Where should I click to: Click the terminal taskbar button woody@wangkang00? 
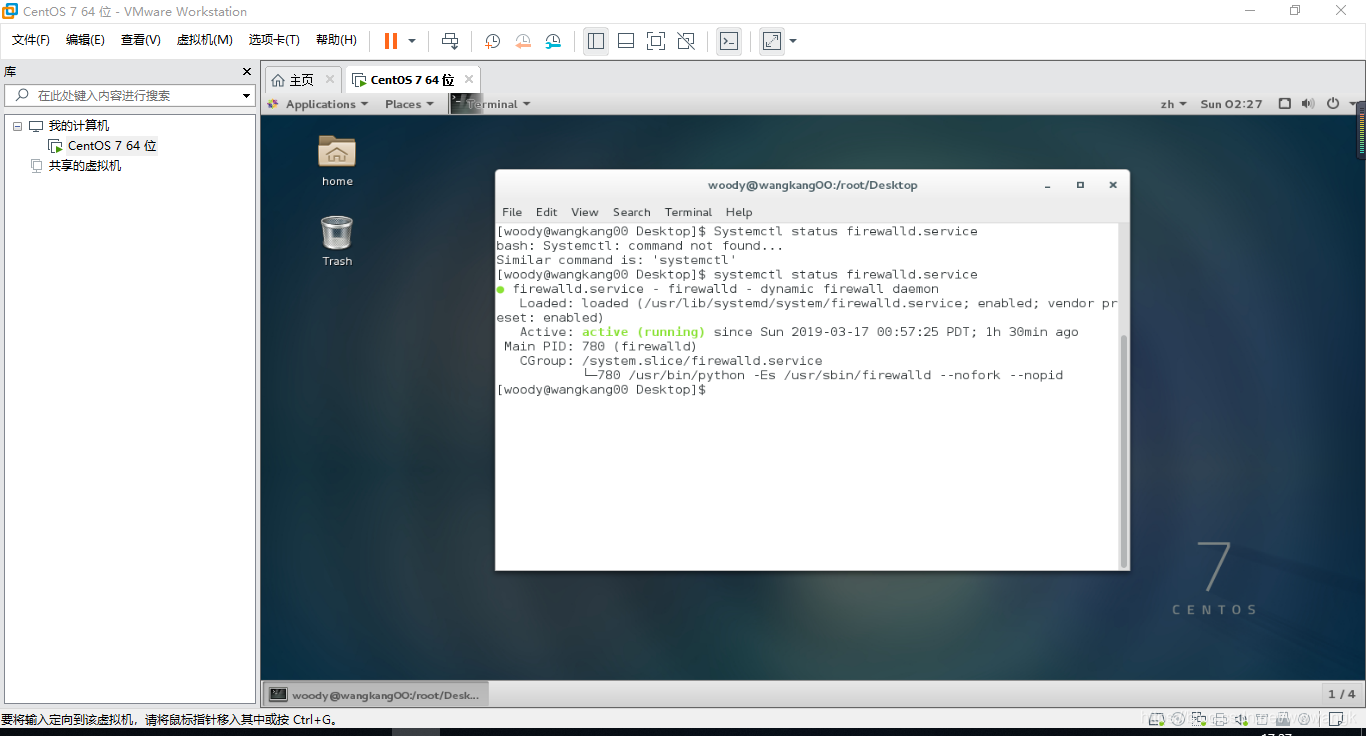click(x=375, y=694)
